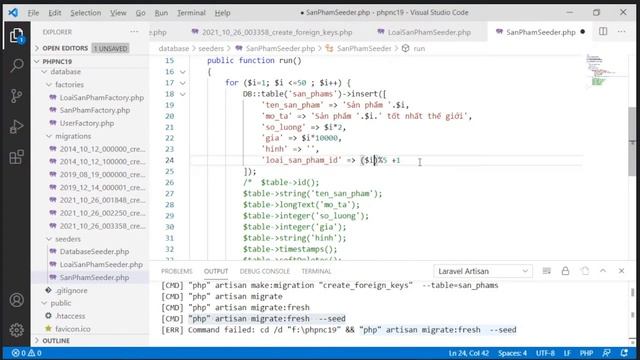Click the Explorer more actions ellipsis
Screen dimensions: 640x360
click(x=134, y=31)
